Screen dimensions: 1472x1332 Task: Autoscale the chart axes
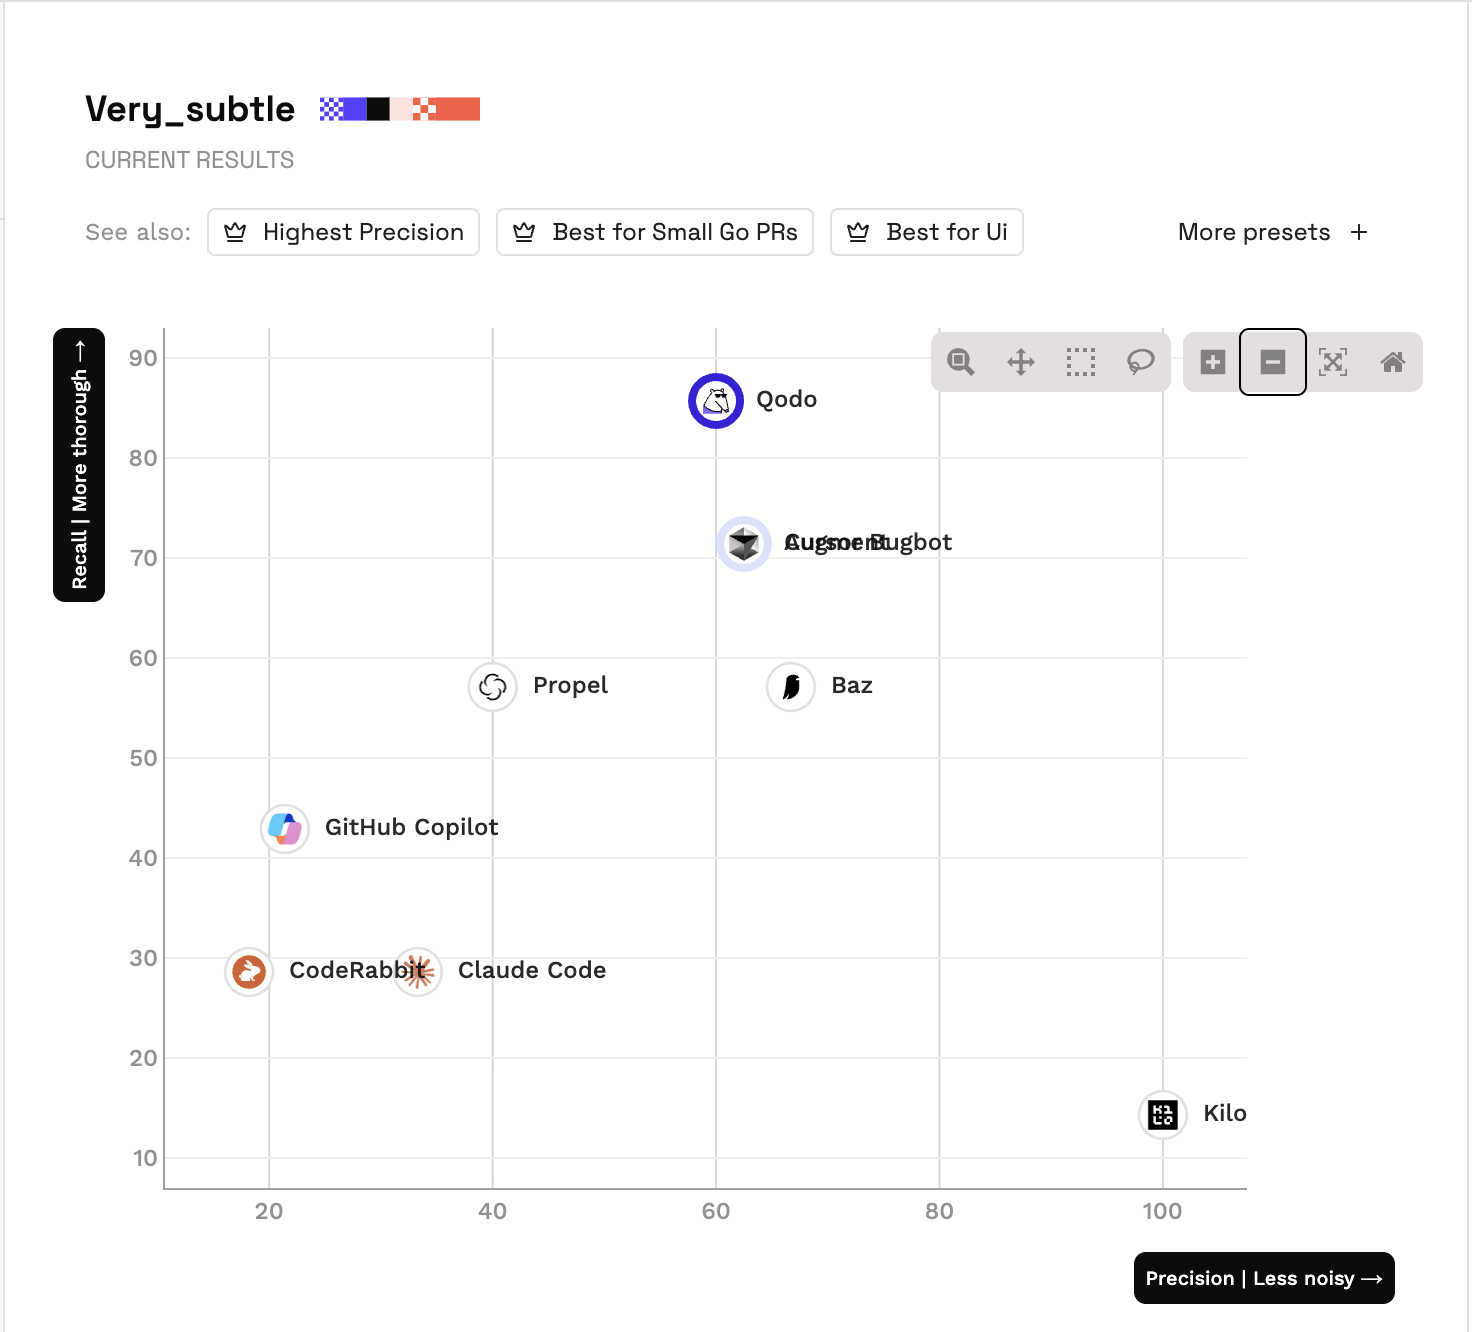pos(1333,362)
